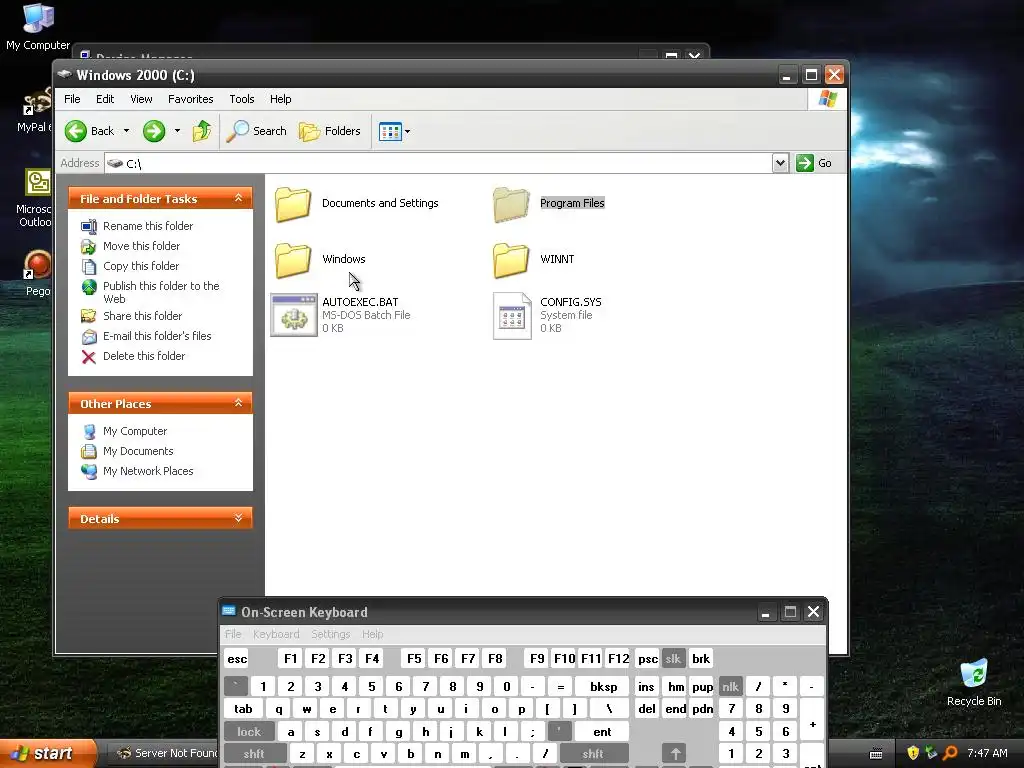Screen dimensions: 1024x768
Task: Toggle the left shft key
Action: coord(255,754)
